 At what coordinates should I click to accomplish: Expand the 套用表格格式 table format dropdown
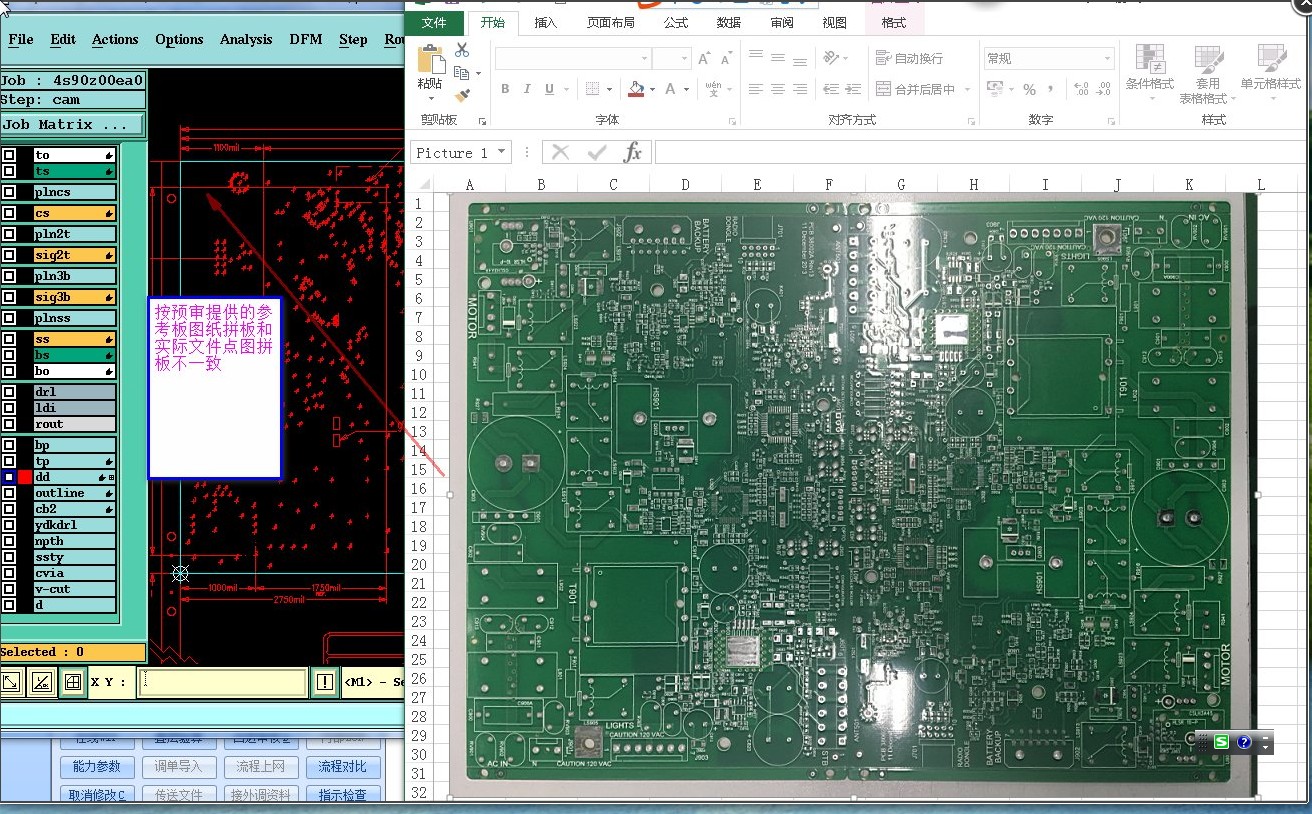pos(1231,99)
